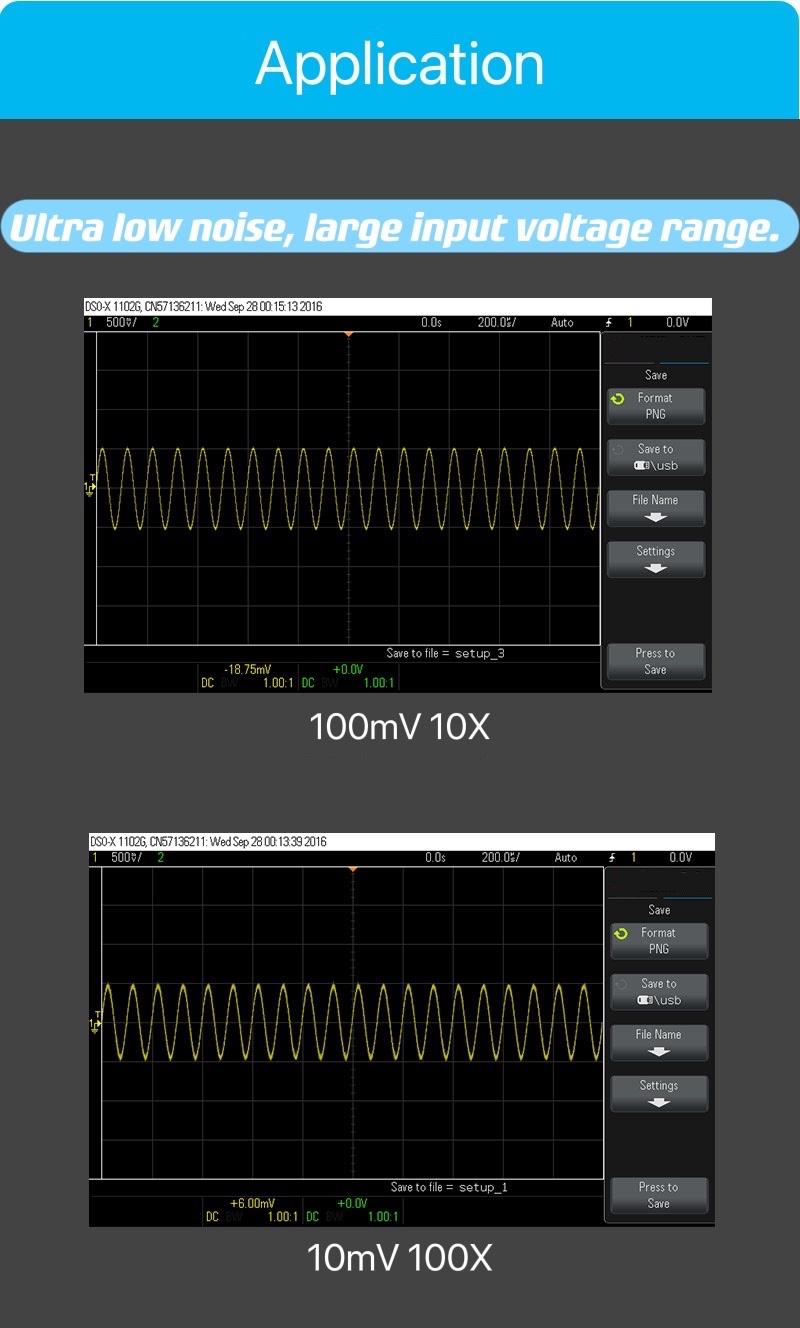Click channel 1 ground marker beside bottom waveform

pyautogui.click(x=93, y=1023)
